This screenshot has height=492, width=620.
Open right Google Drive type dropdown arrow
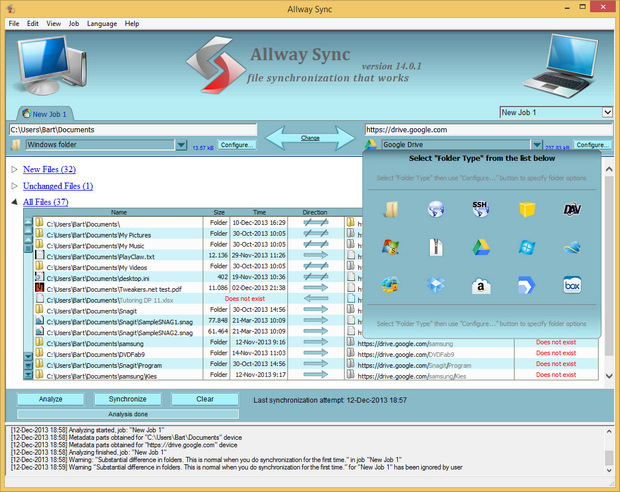[x=537, y=145]
